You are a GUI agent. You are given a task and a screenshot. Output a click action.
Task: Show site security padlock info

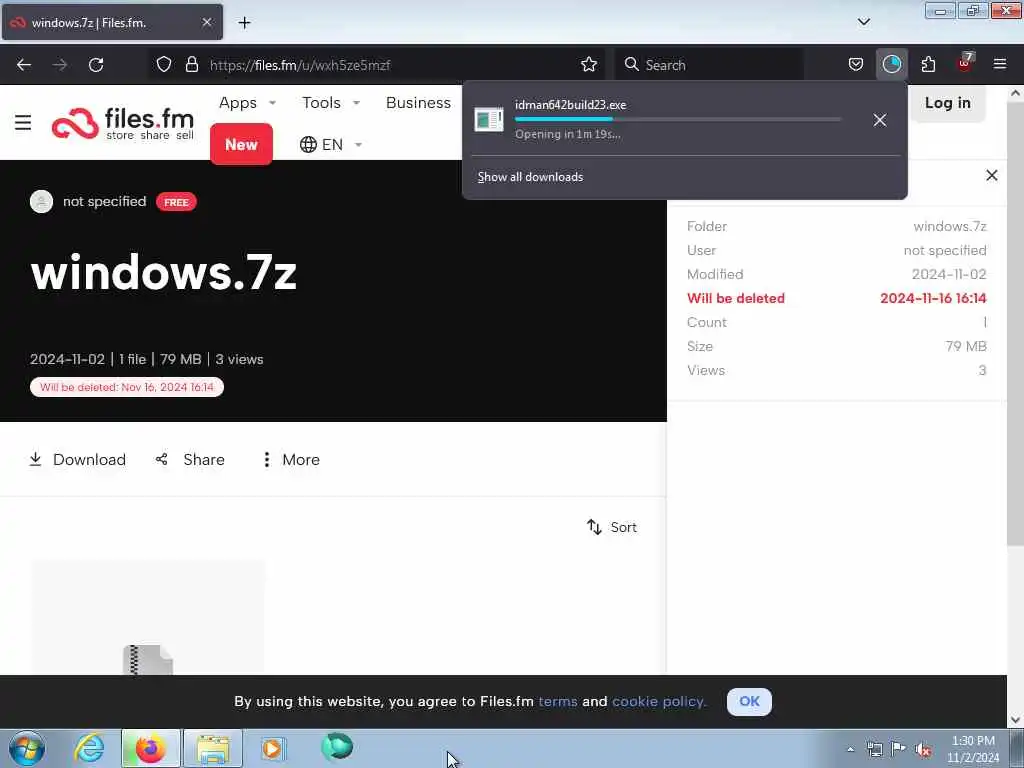(191, 65)
